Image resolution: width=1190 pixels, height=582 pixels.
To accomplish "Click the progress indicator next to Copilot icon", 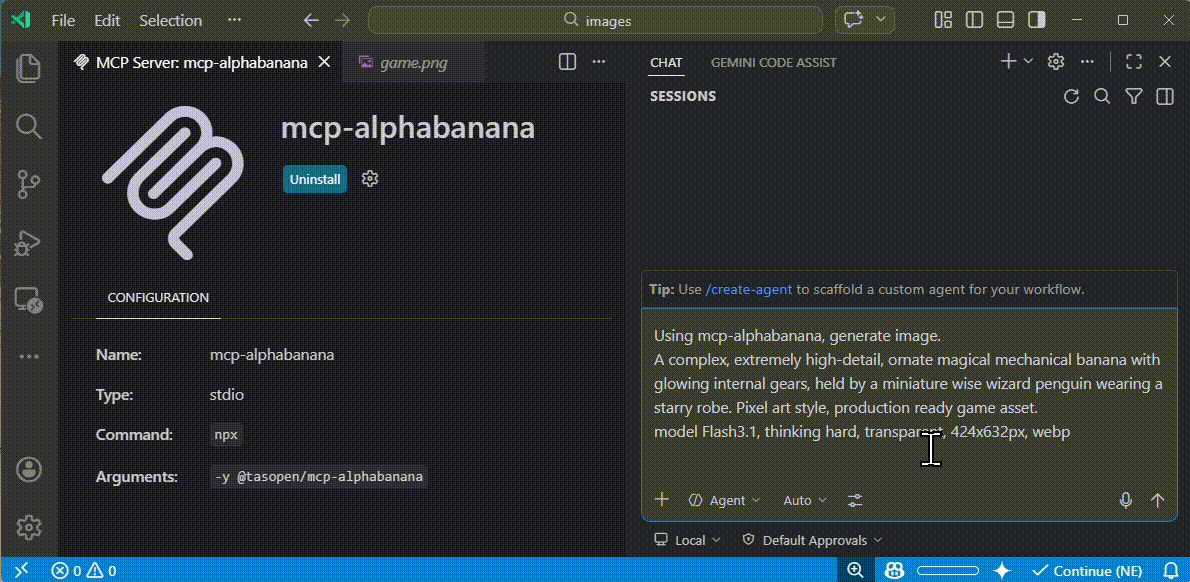I will point(946,570).
